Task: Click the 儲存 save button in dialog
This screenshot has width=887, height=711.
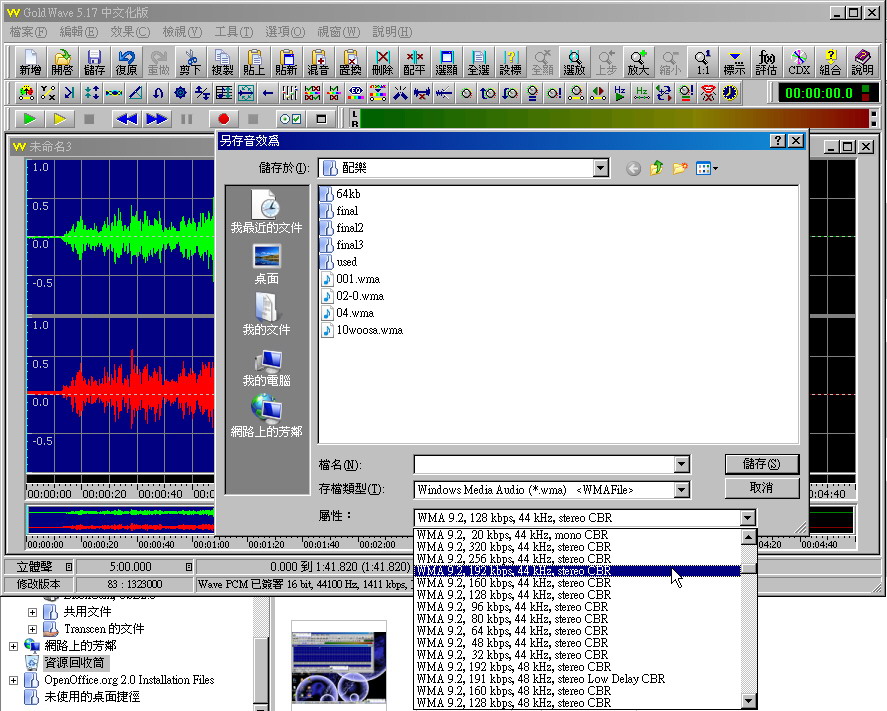Action: (x=761, y=464)
